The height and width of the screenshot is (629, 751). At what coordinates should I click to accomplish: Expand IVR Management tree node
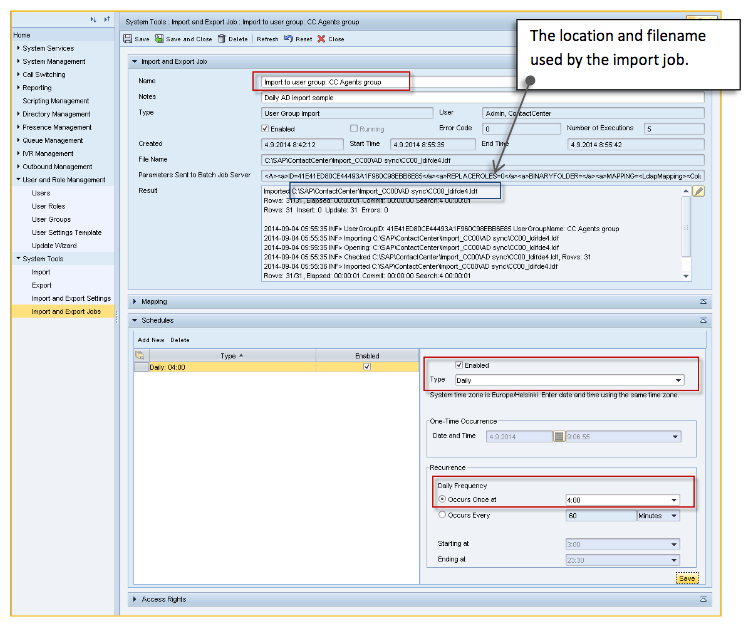[18, 153]
